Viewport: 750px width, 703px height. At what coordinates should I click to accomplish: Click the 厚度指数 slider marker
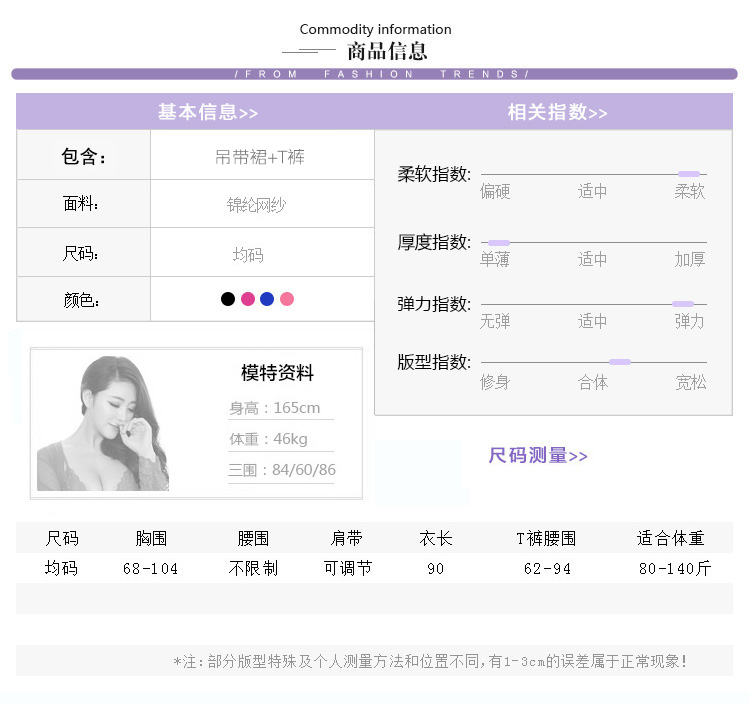click(x=499, y=243)
